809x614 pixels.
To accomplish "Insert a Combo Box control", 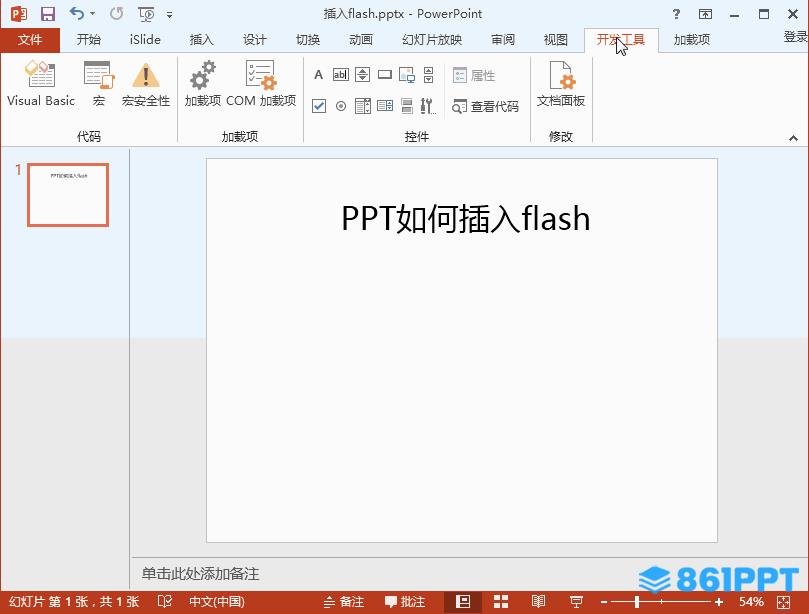I will (x=363, y=106).
